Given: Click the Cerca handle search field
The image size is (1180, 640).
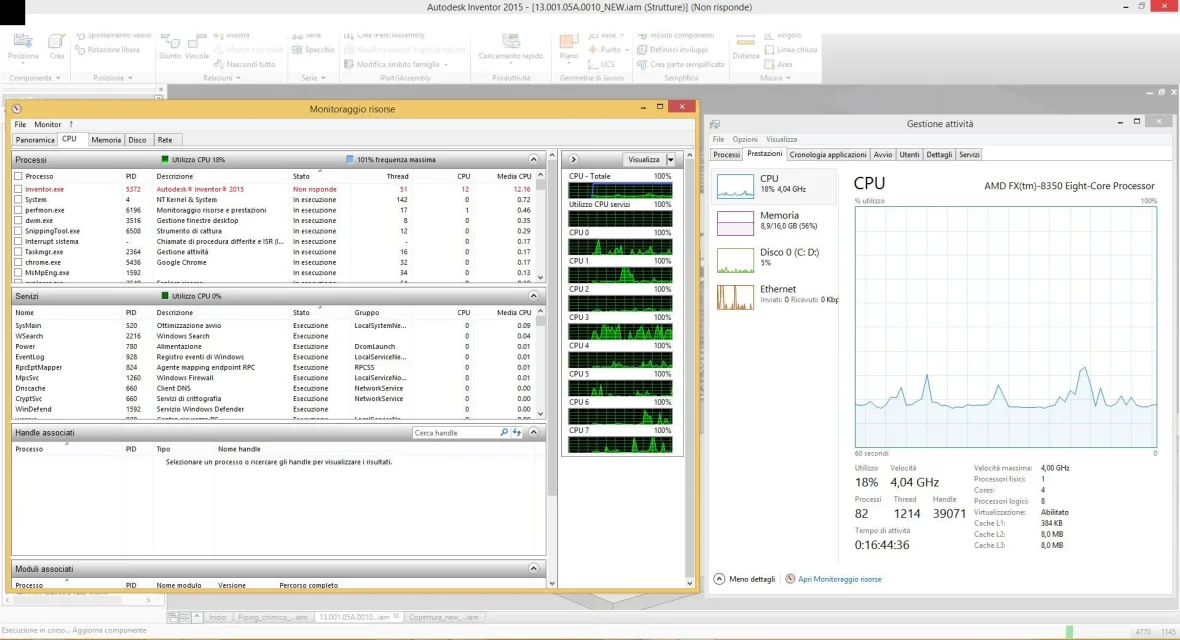Looking at the screenshot, I should point(455,433).
